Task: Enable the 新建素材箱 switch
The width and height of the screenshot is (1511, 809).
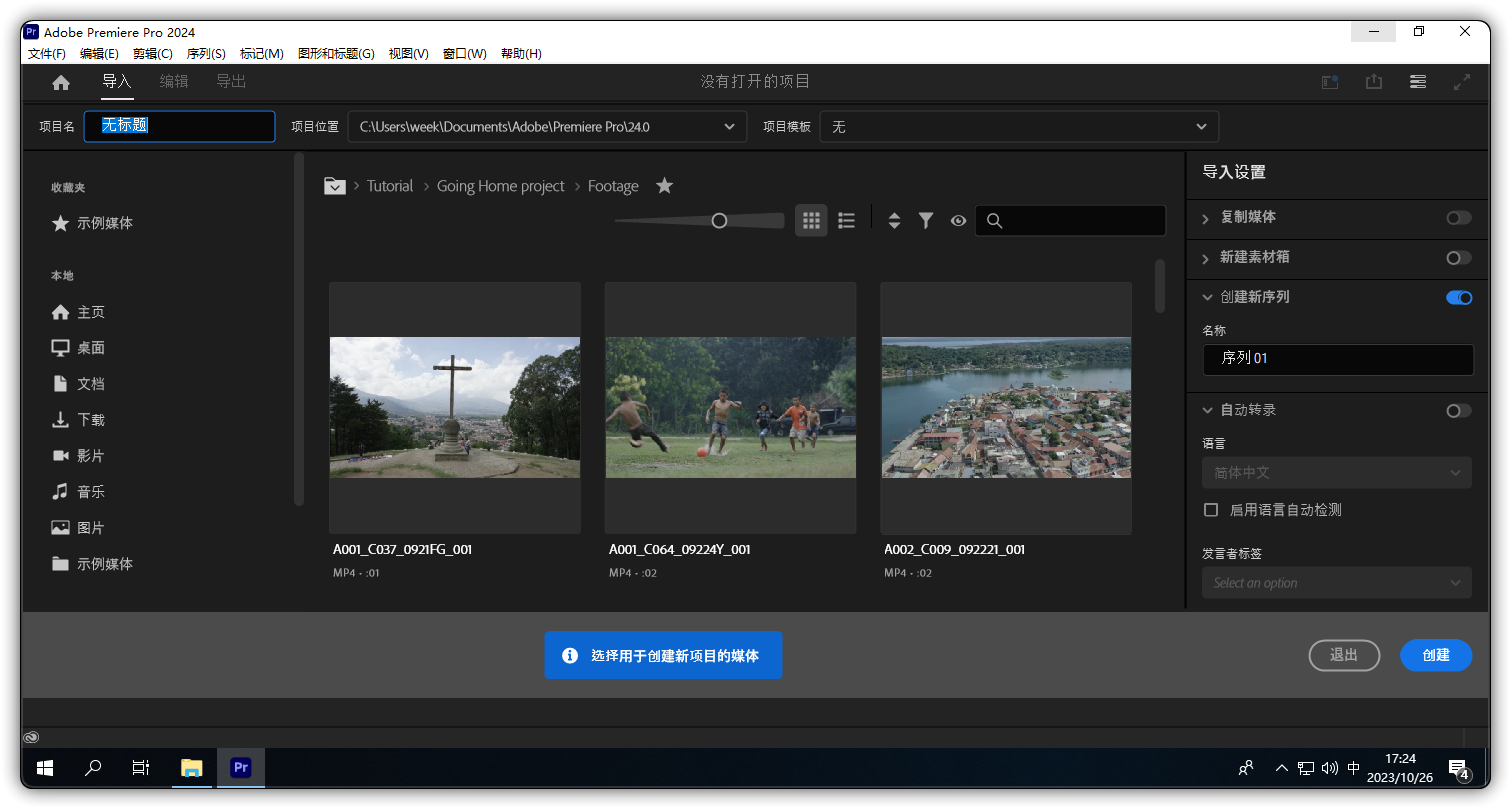Action: pyautogui.click(x=1459, y=258)
